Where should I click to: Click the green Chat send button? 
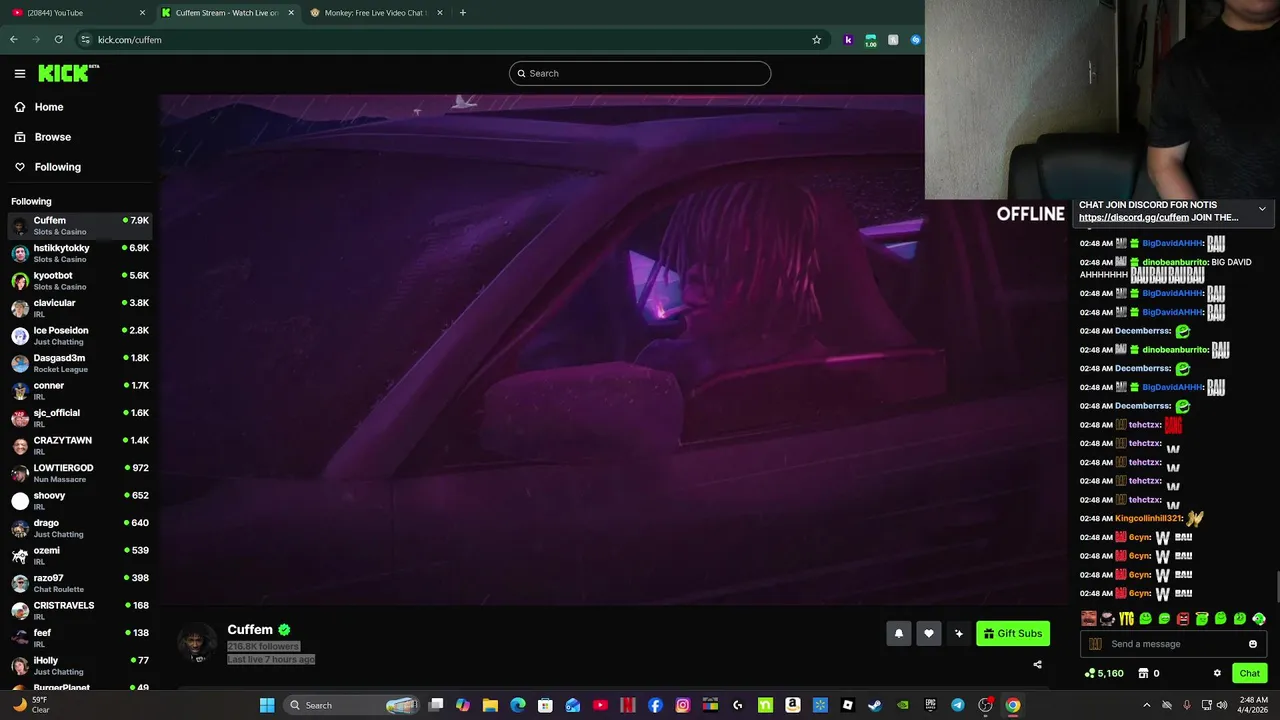(1249, 673)
